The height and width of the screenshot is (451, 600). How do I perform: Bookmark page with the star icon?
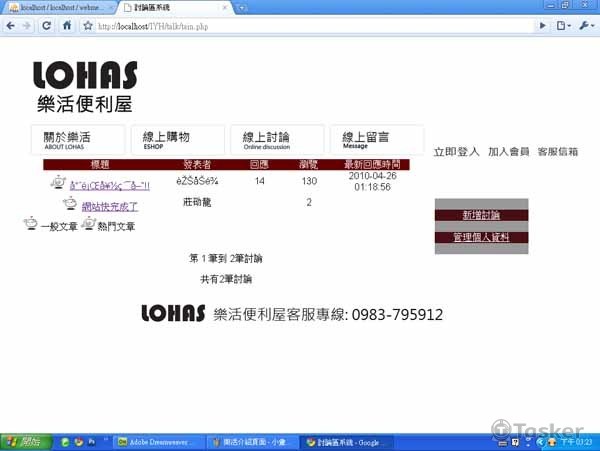pyautogui.click(x=88, y=26)
